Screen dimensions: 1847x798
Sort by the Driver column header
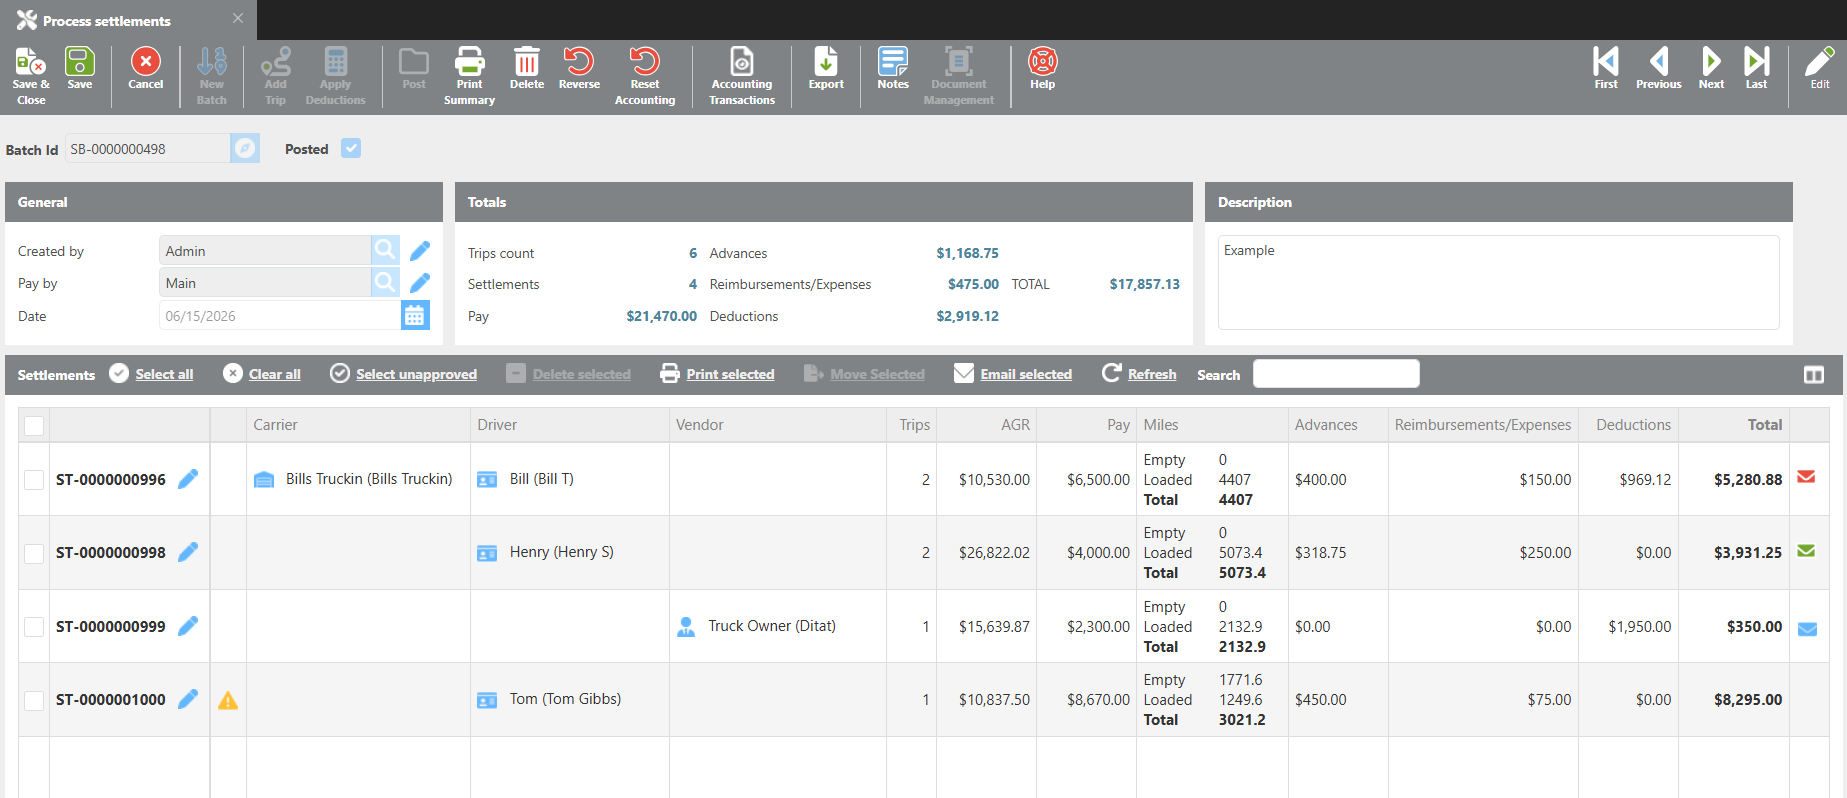pyautogui.click(x=497, y=425)
